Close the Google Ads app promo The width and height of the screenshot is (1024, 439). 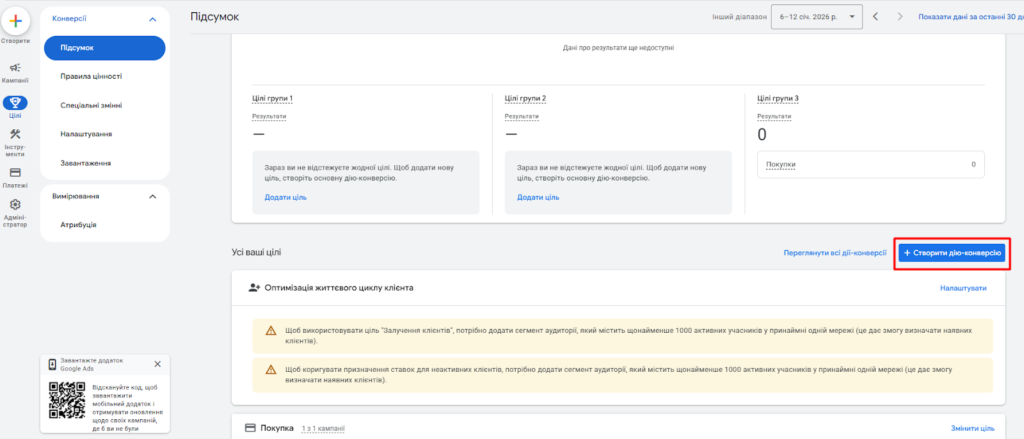click(157, 364)
